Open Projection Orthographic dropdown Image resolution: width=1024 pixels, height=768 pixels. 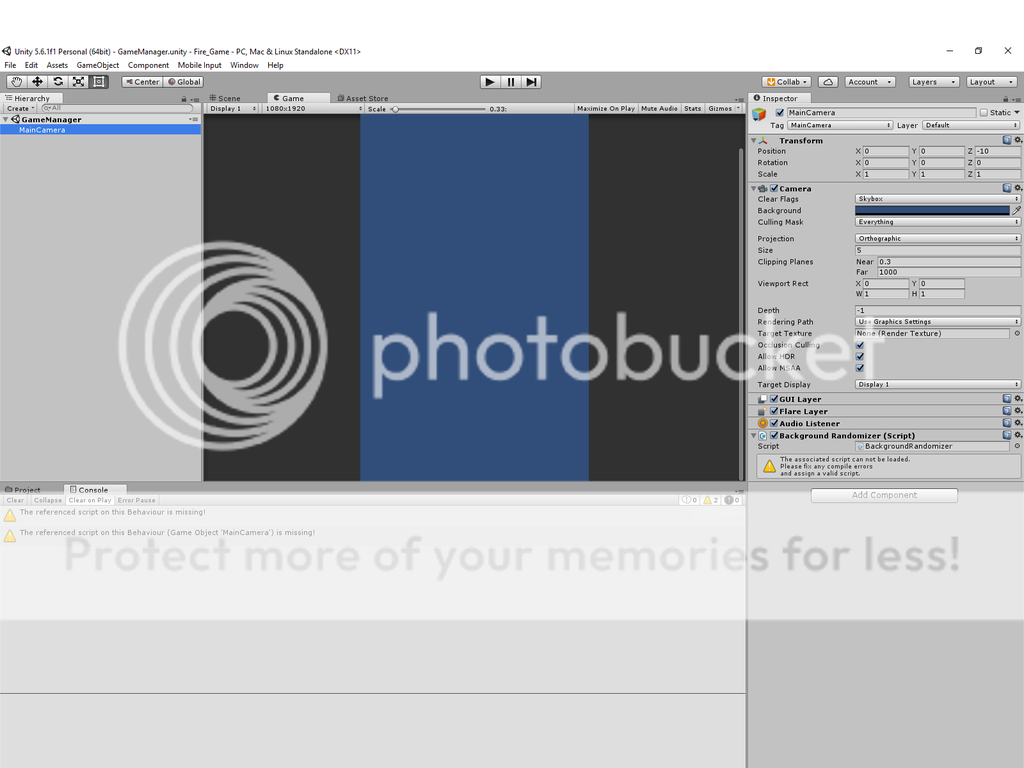click(937, 238)
